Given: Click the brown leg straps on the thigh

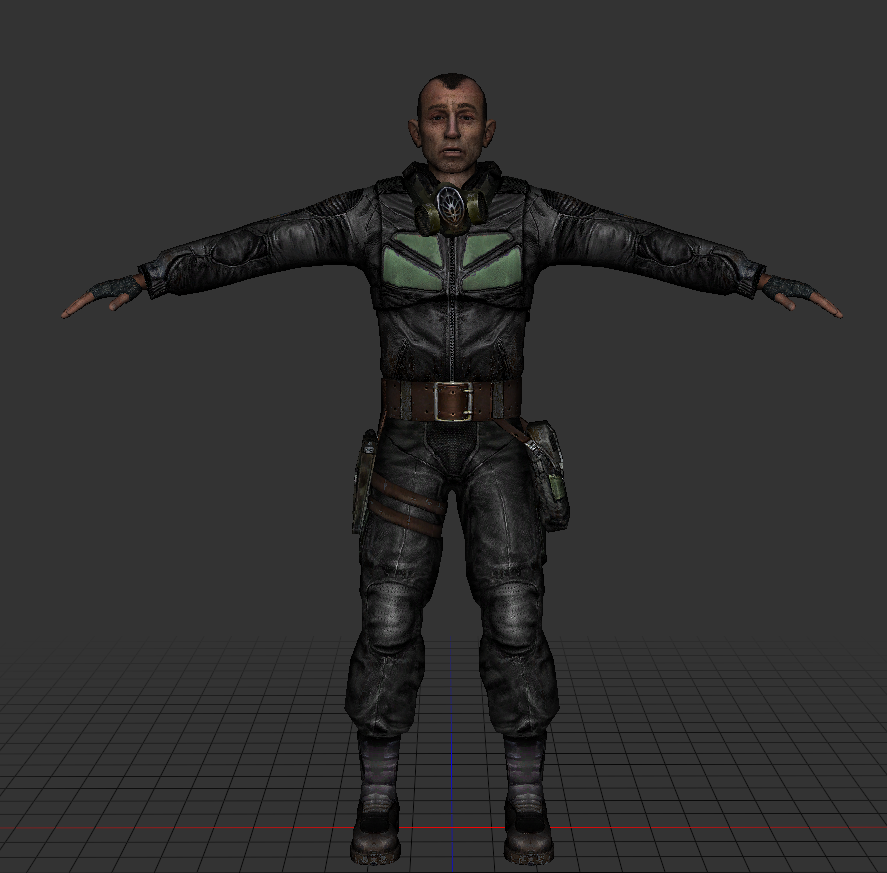Looking at the screenshot, I should coord(406,506).
